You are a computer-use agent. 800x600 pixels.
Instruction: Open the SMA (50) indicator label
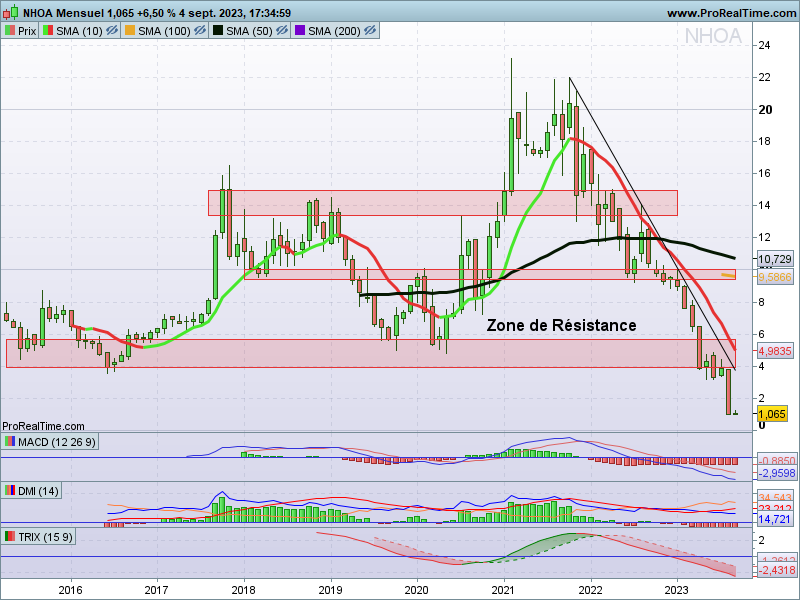[249, 31]
